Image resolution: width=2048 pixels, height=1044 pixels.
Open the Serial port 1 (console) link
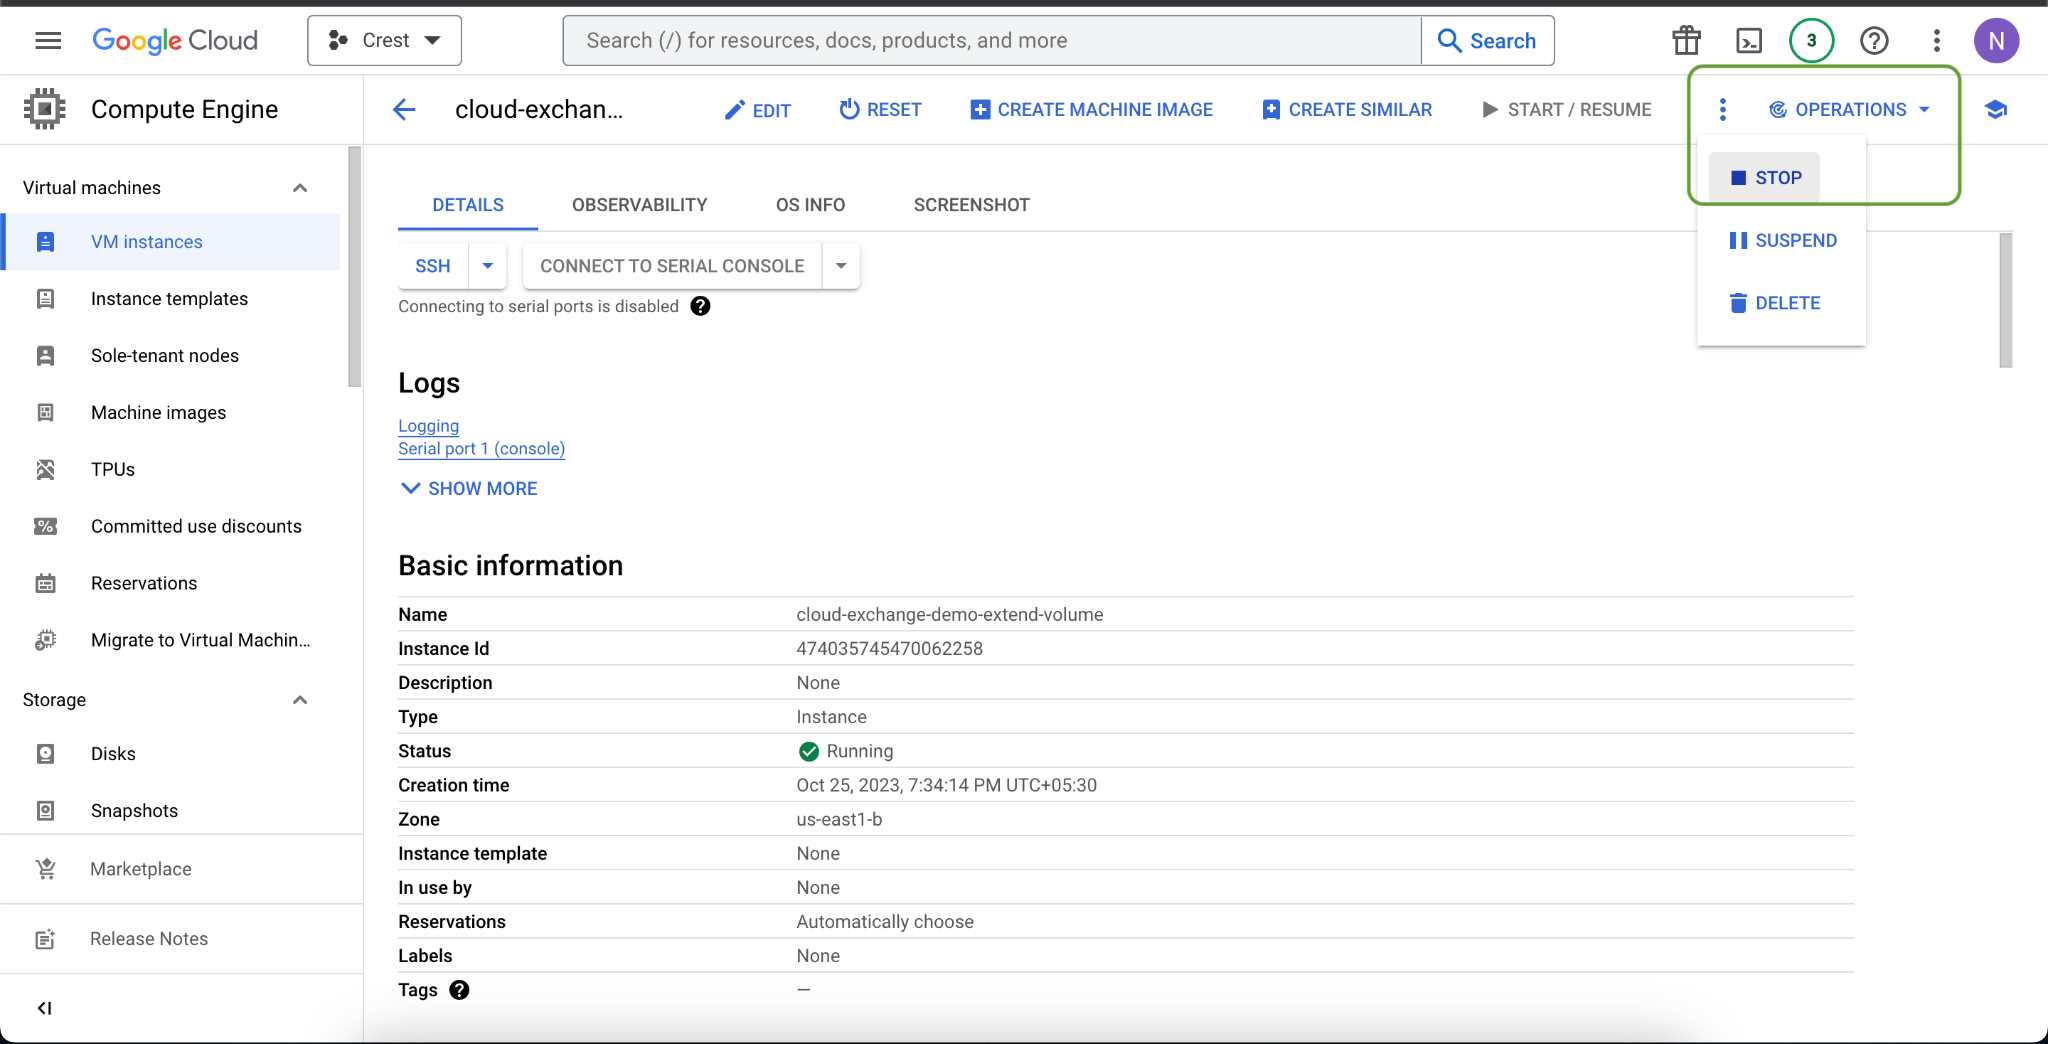[x=482, y=449]
